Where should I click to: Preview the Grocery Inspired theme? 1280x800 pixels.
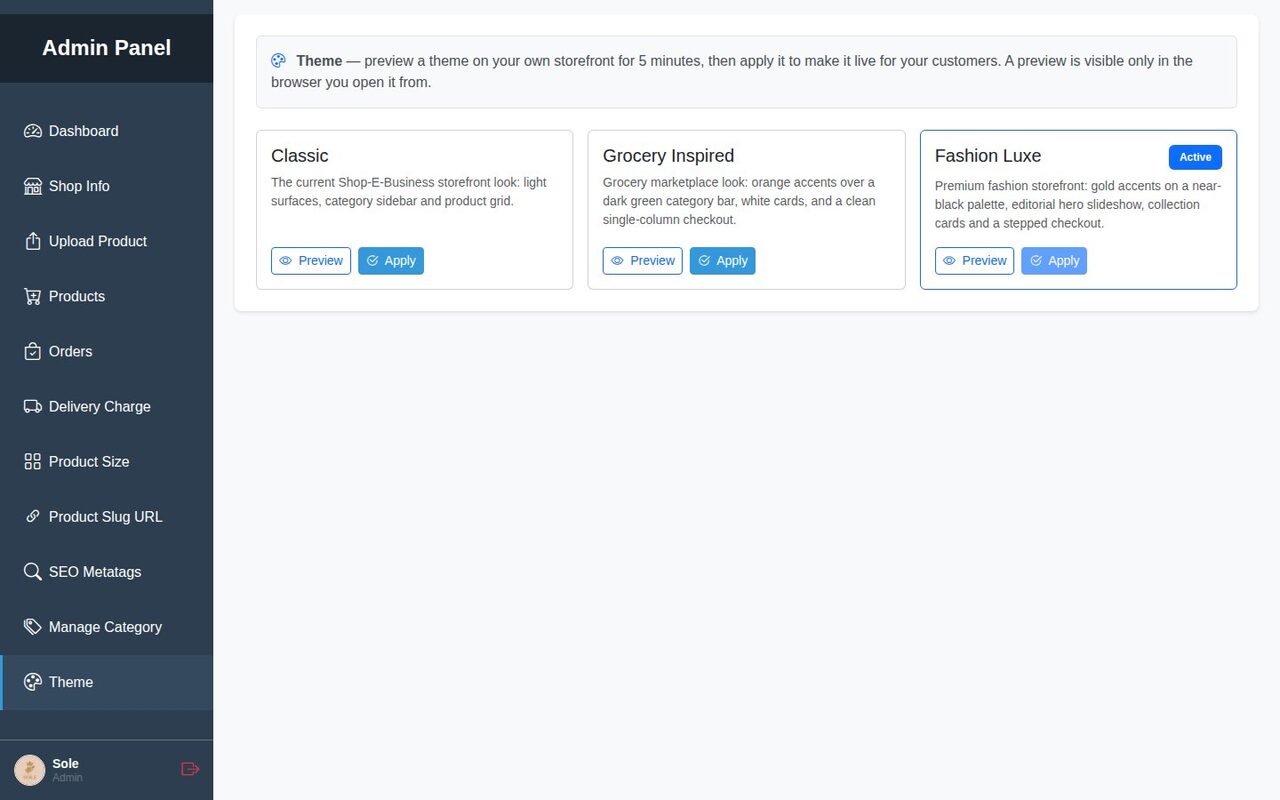tap(643, 261)
